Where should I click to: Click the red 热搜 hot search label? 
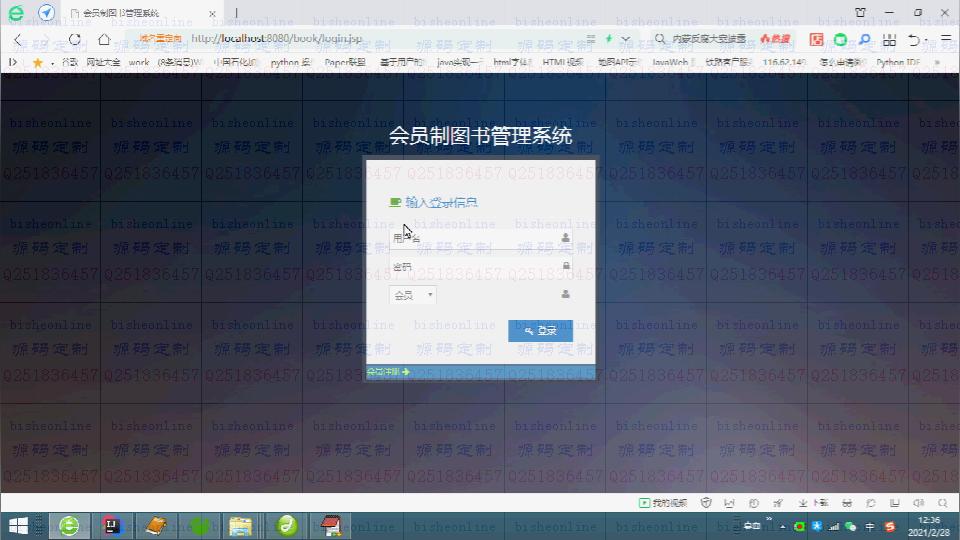pos(775,39)
